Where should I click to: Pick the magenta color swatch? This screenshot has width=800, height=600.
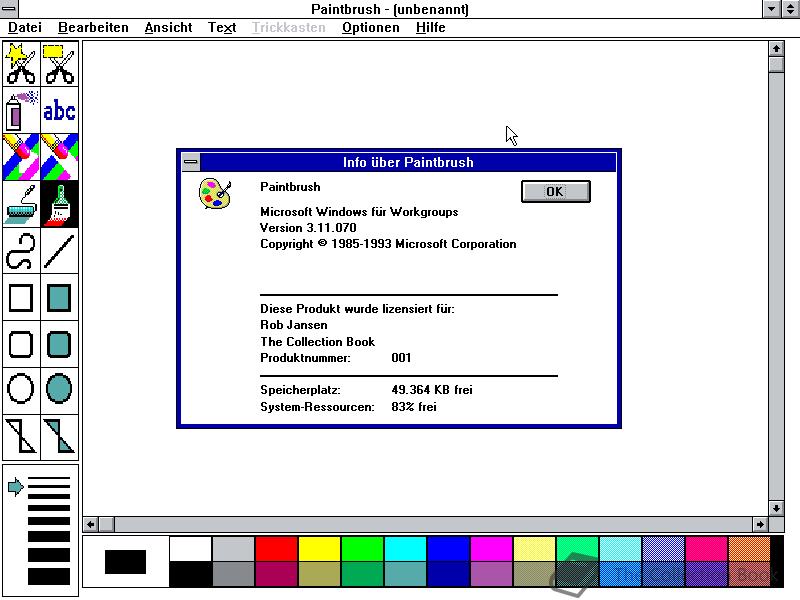coord(491,548)
